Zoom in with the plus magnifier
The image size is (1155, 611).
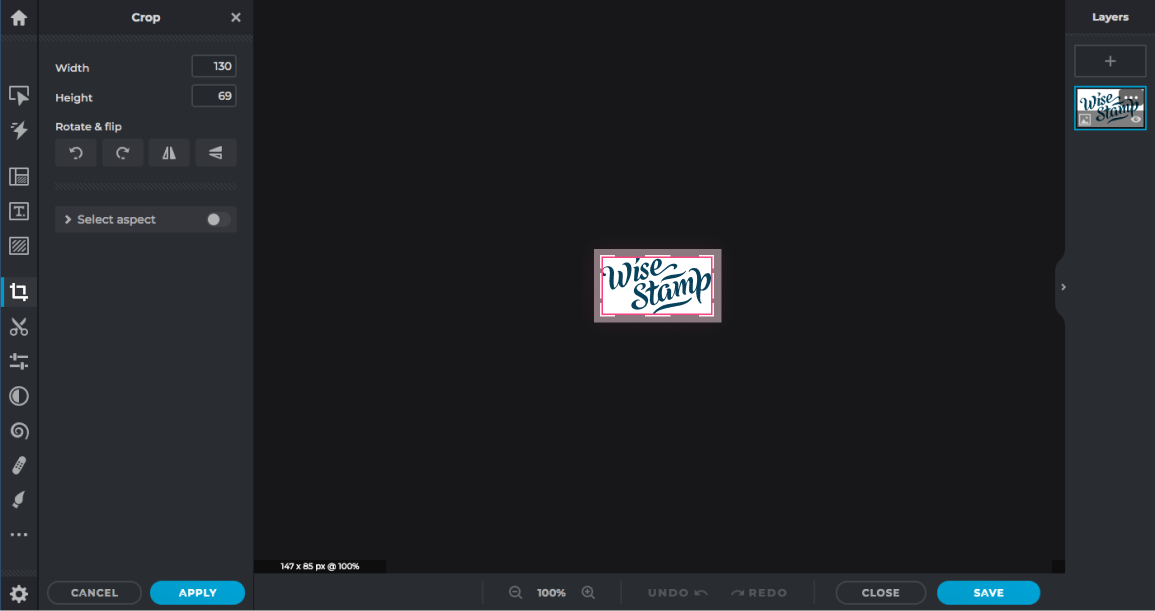(588, 593)
